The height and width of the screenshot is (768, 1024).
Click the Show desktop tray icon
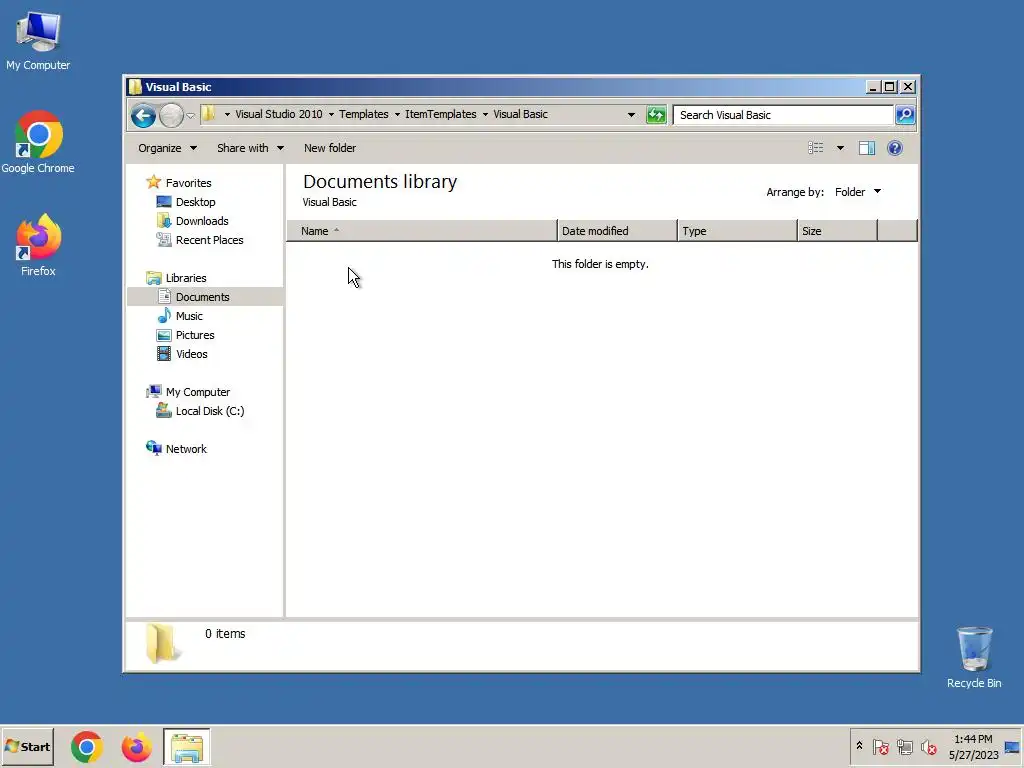[1012, 746]
